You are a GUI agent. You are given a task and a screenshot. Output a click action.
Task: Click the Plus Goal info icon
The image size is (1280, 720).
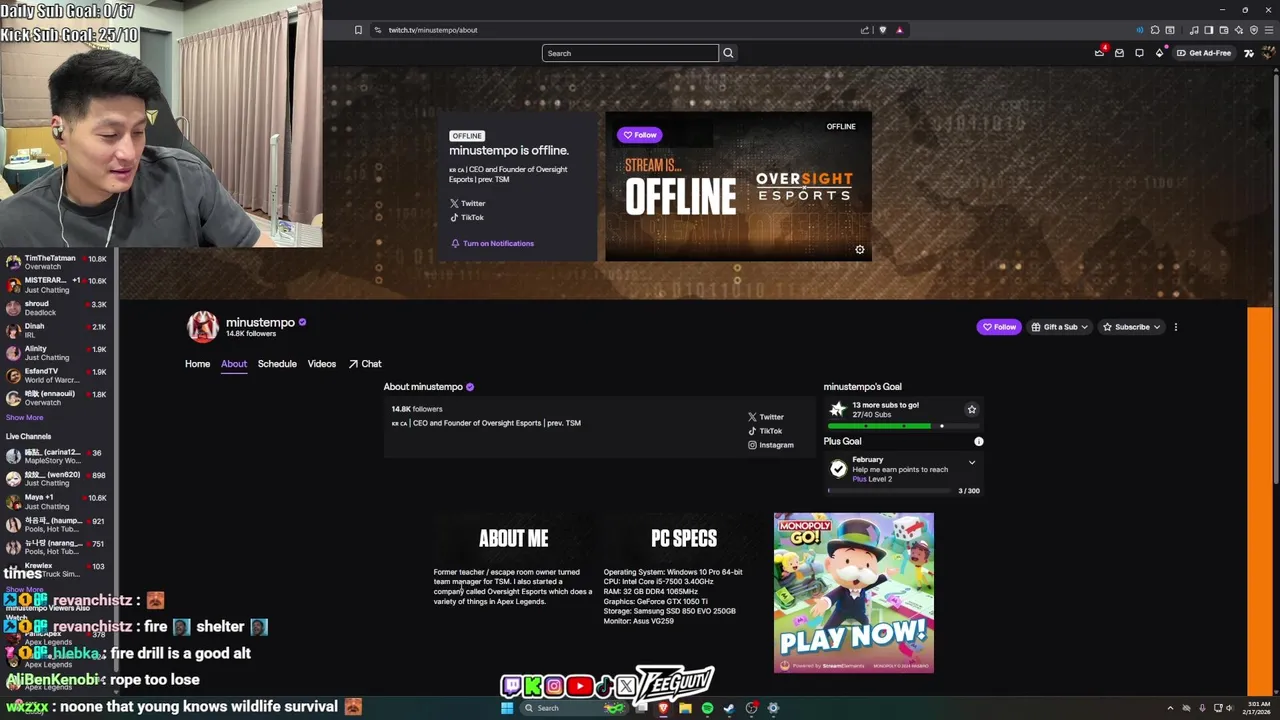pyautogui.click(x=979, y=441)
